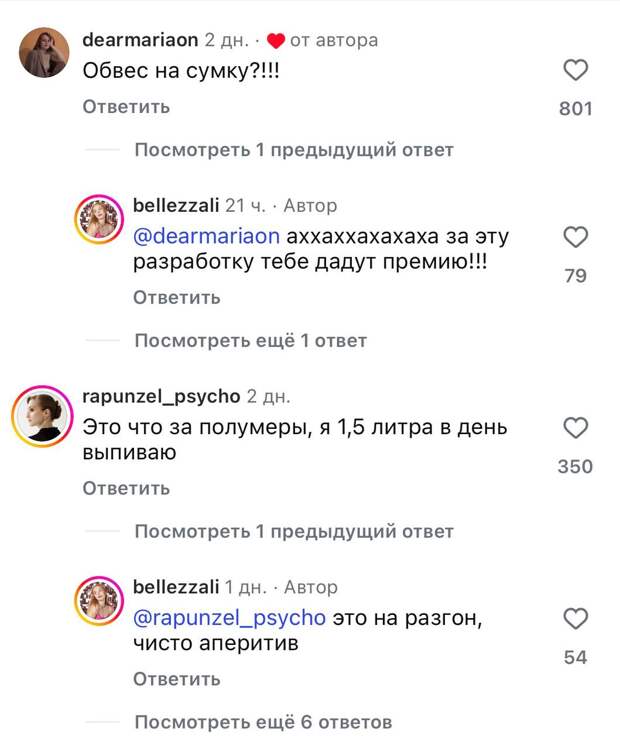Like rapunzel_psycho's comment about 1,5 литра

[x=576, y=428]
